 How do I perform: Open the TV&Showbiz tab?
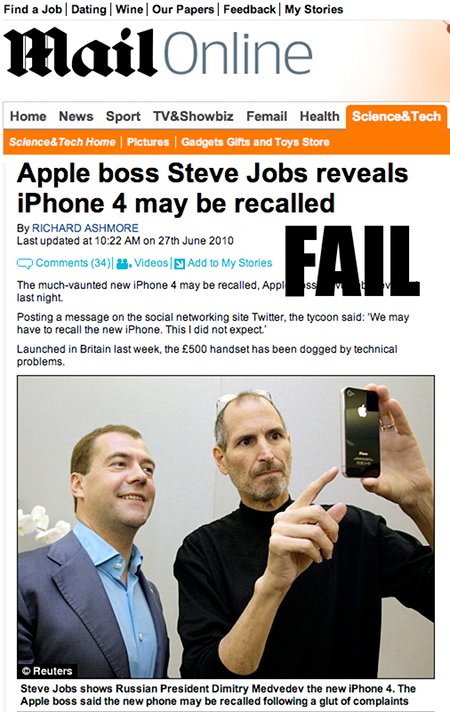pyautogui.click(x=193, y=116)
